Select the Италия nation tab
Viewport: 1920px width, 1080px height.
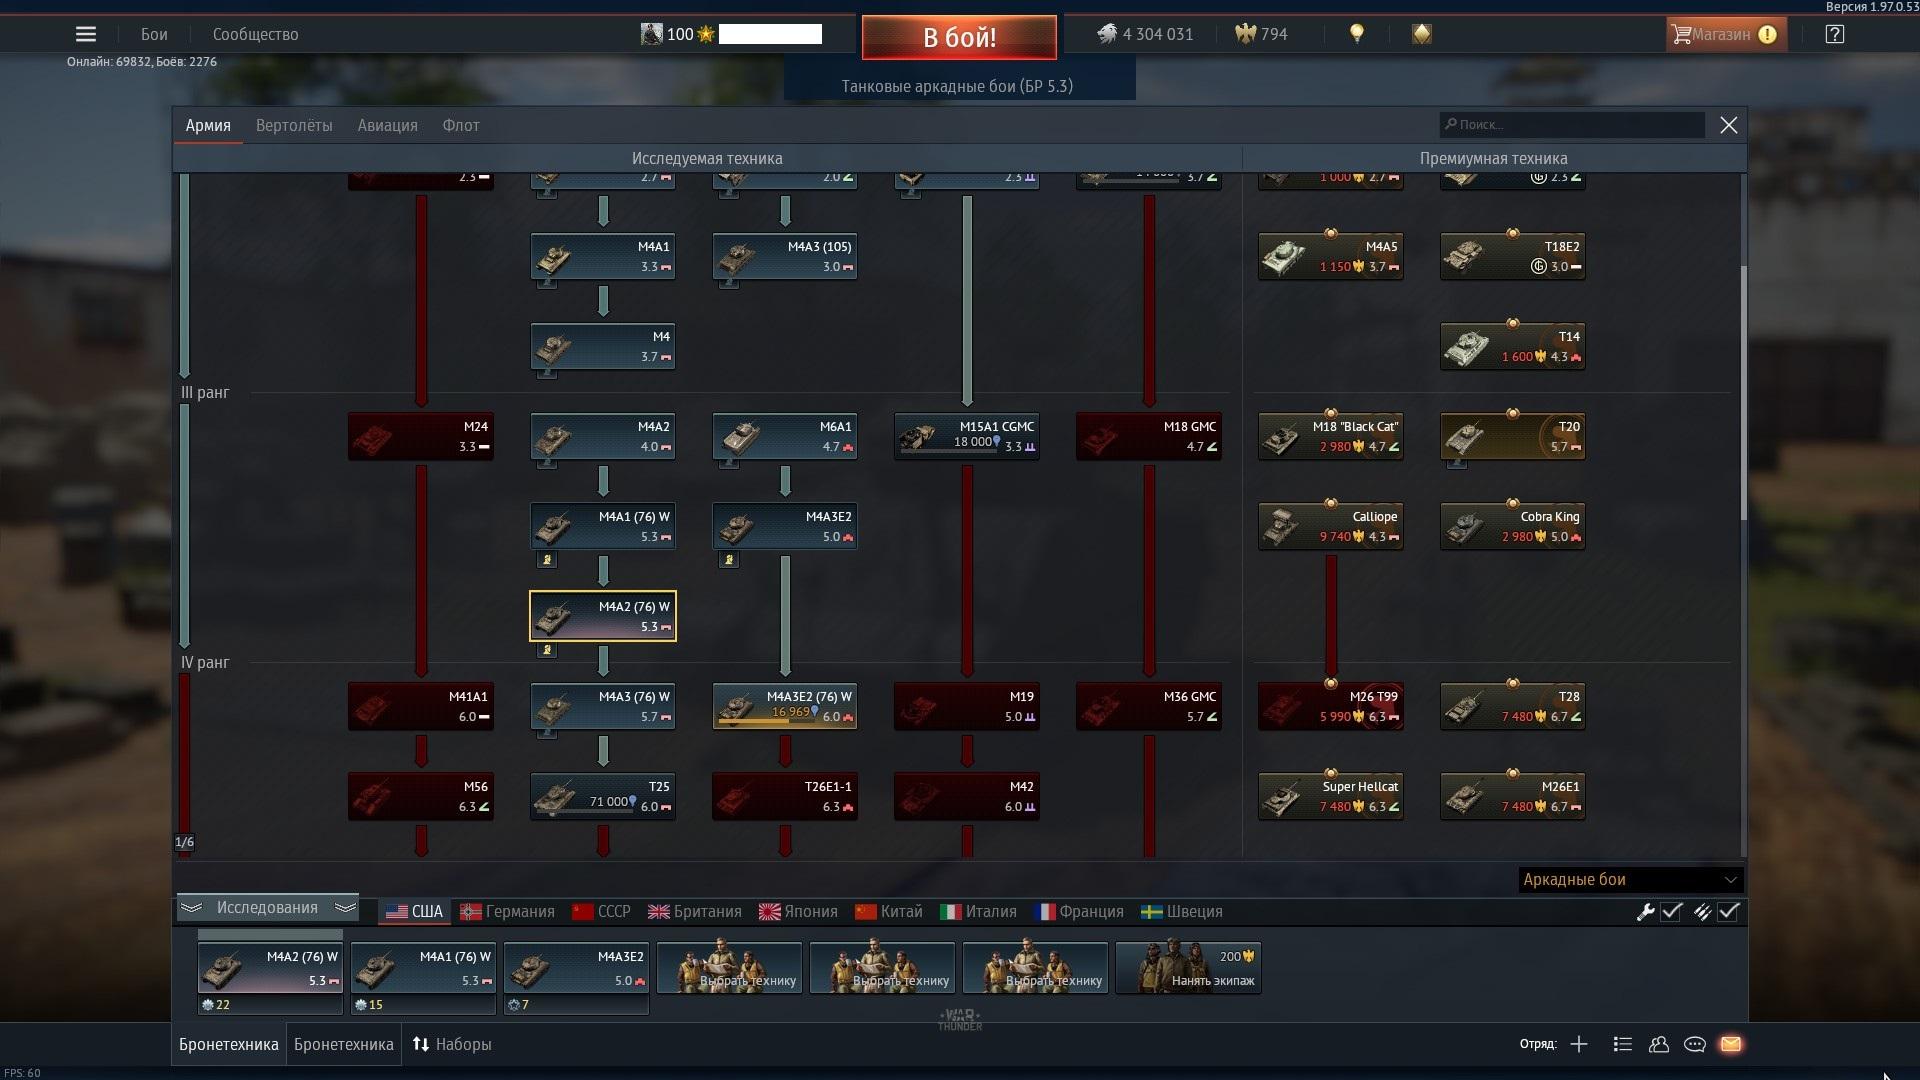979,912
